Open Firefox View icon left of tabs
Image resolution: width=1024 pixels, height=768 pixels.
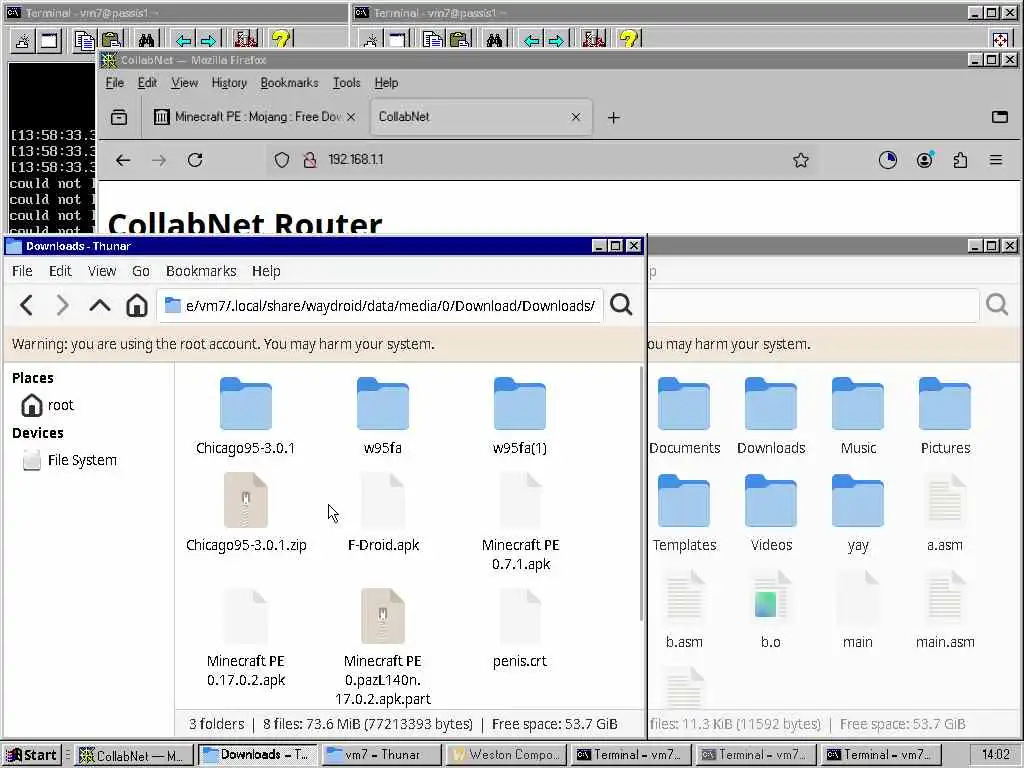[x=119, y=118]
